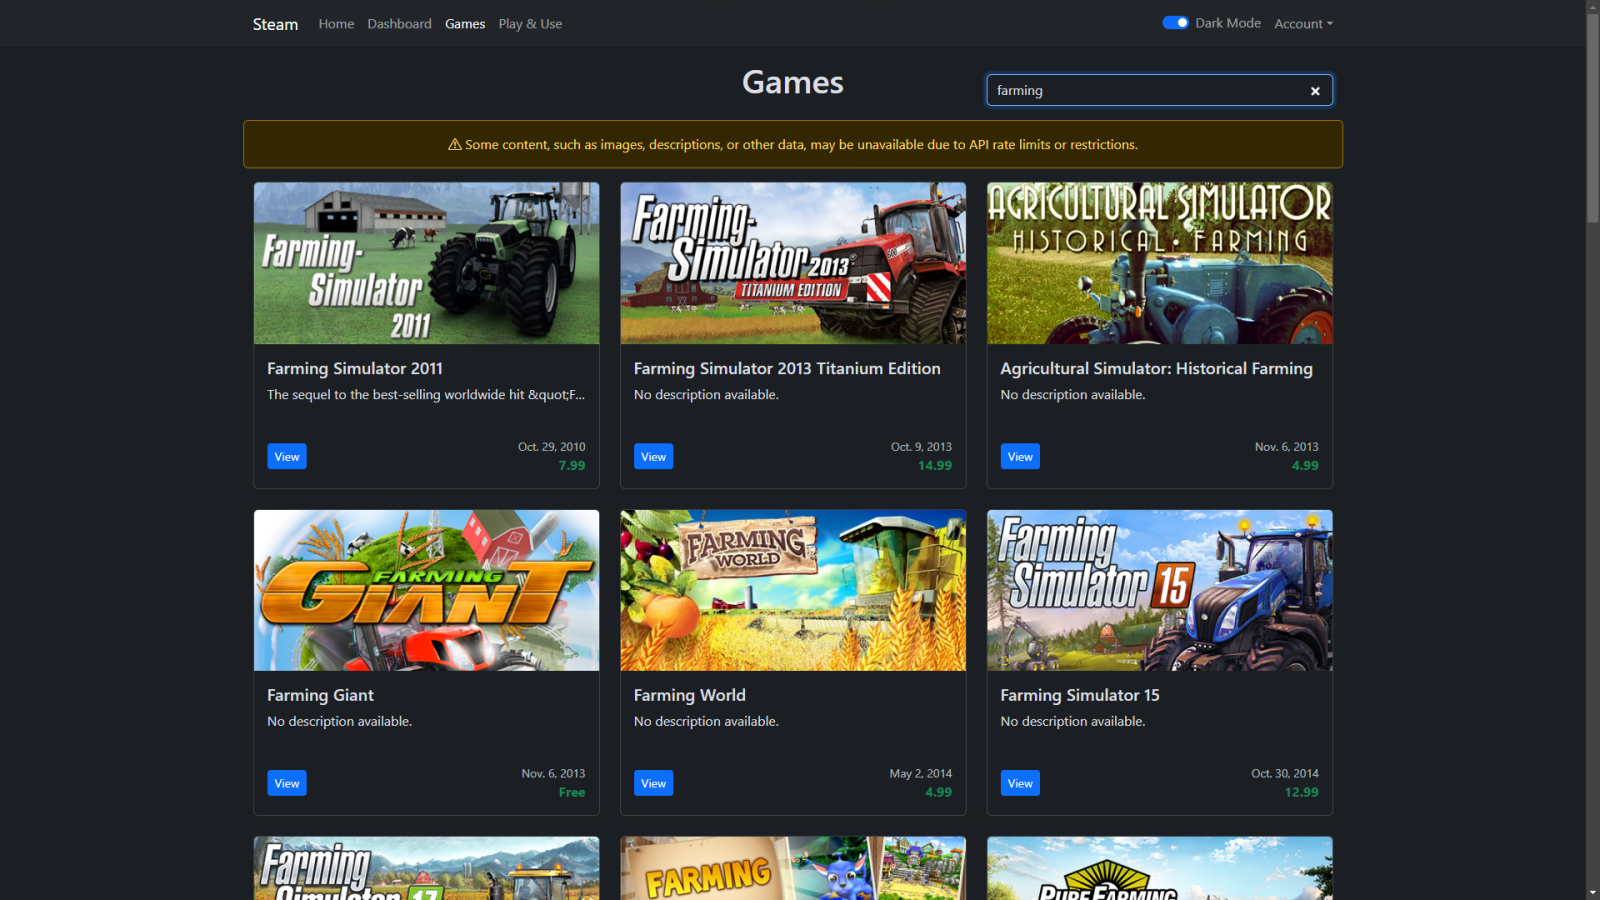Go to the Play & Use page
This screenshot has width=1600, height=900.
(530, 23)
